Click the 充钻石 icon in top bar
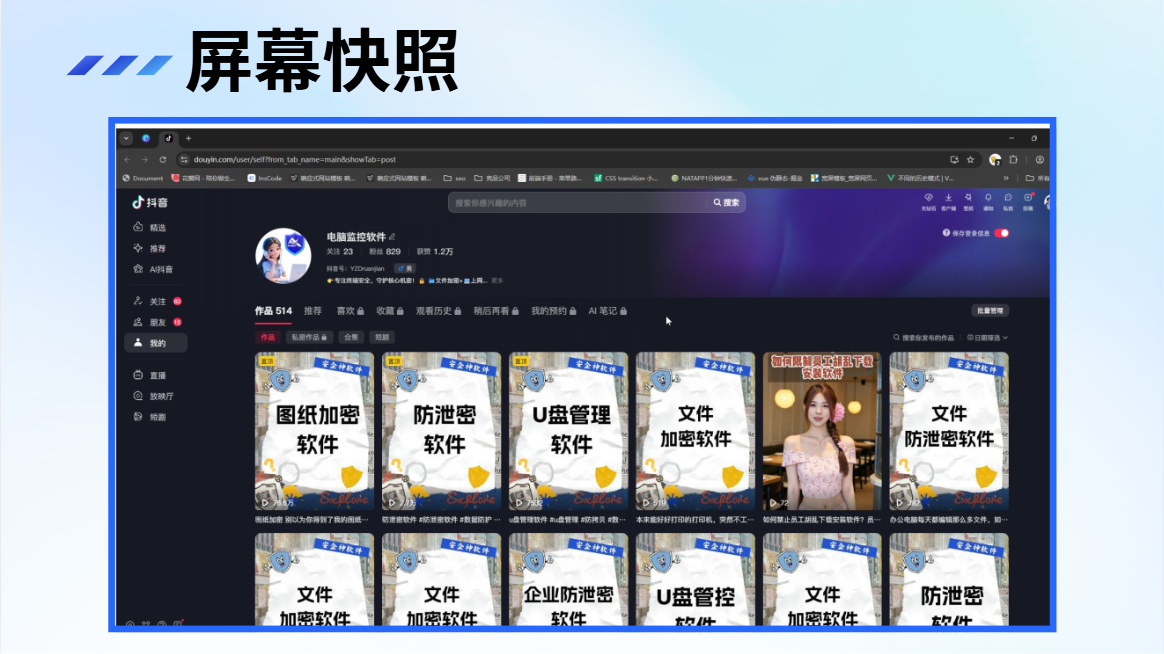The height and width of the screenshot is (654, 1164). (928, 202)
